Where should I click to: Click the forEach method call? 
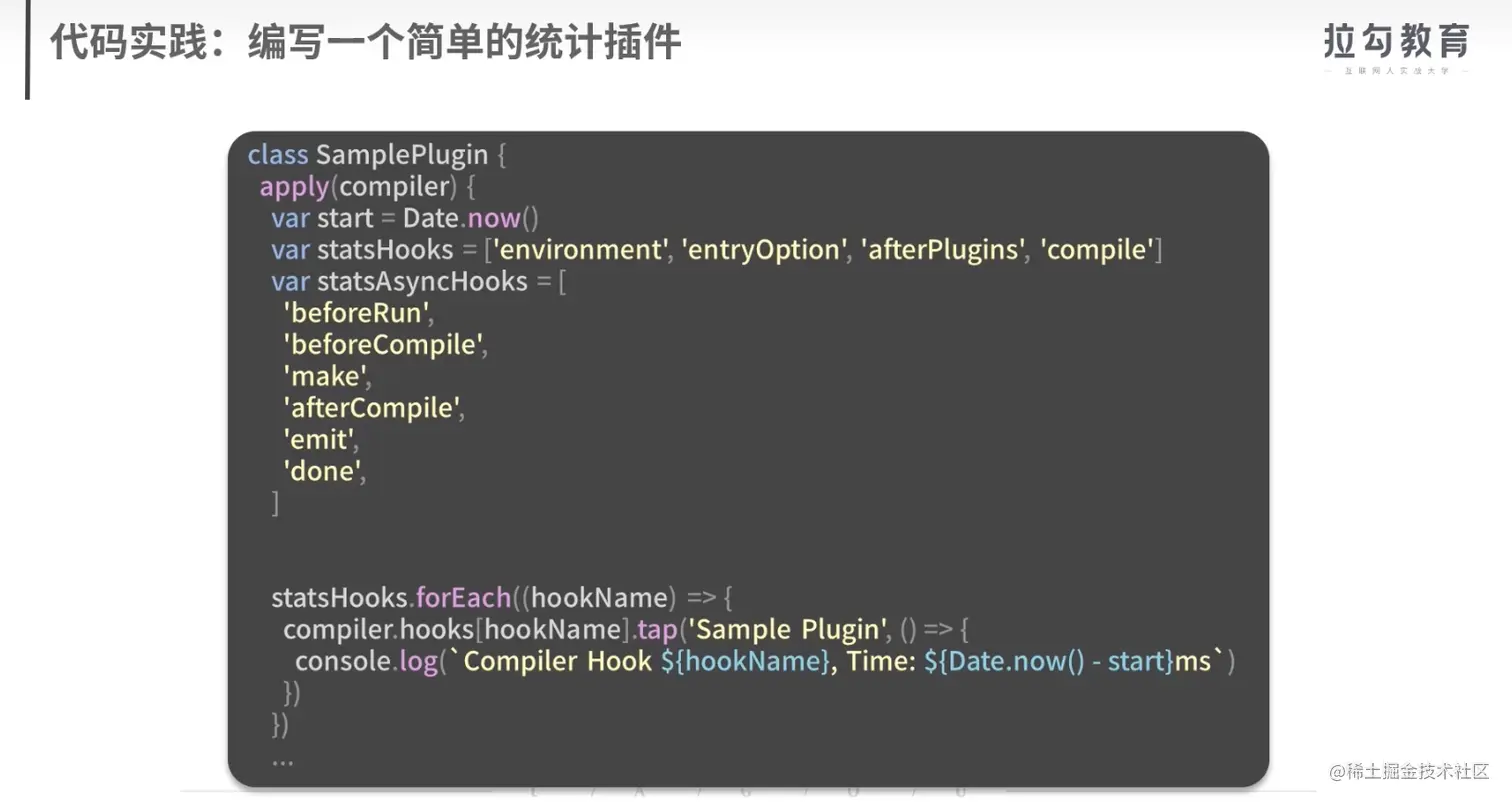(461, 598)
